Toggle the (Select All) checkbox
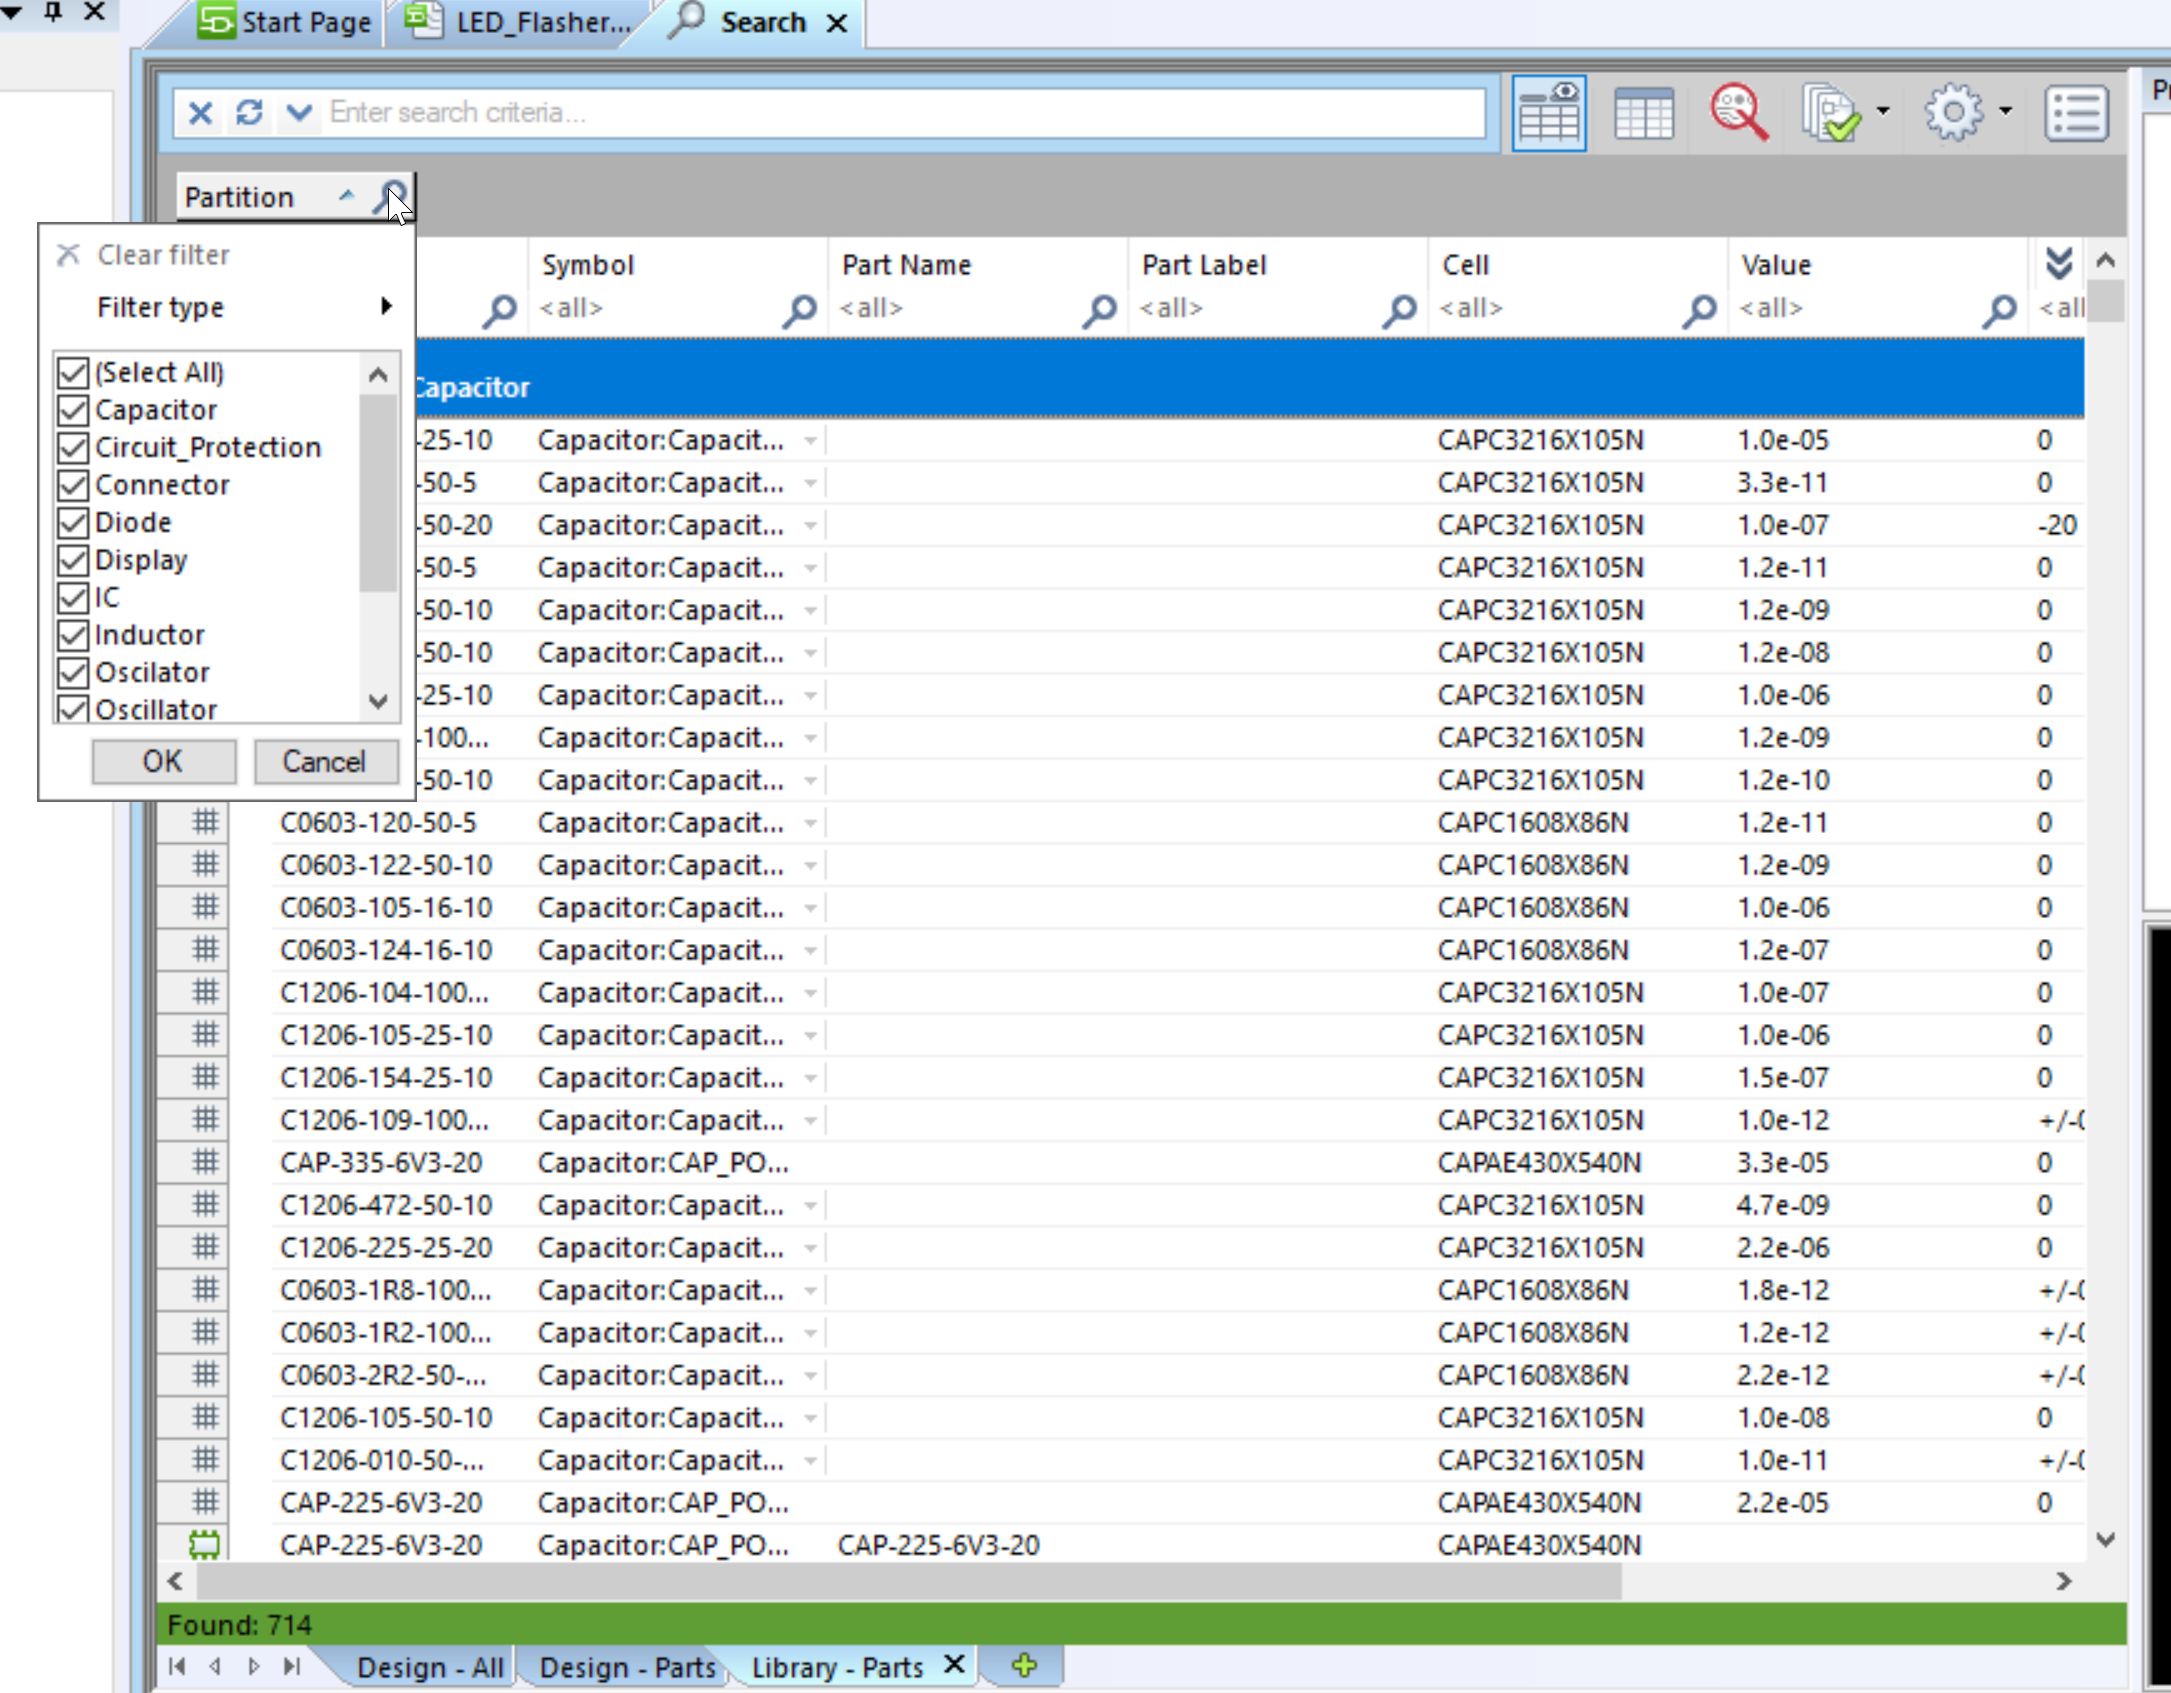The height and width of the screenshot is (1693, 2171). point(73,372)
